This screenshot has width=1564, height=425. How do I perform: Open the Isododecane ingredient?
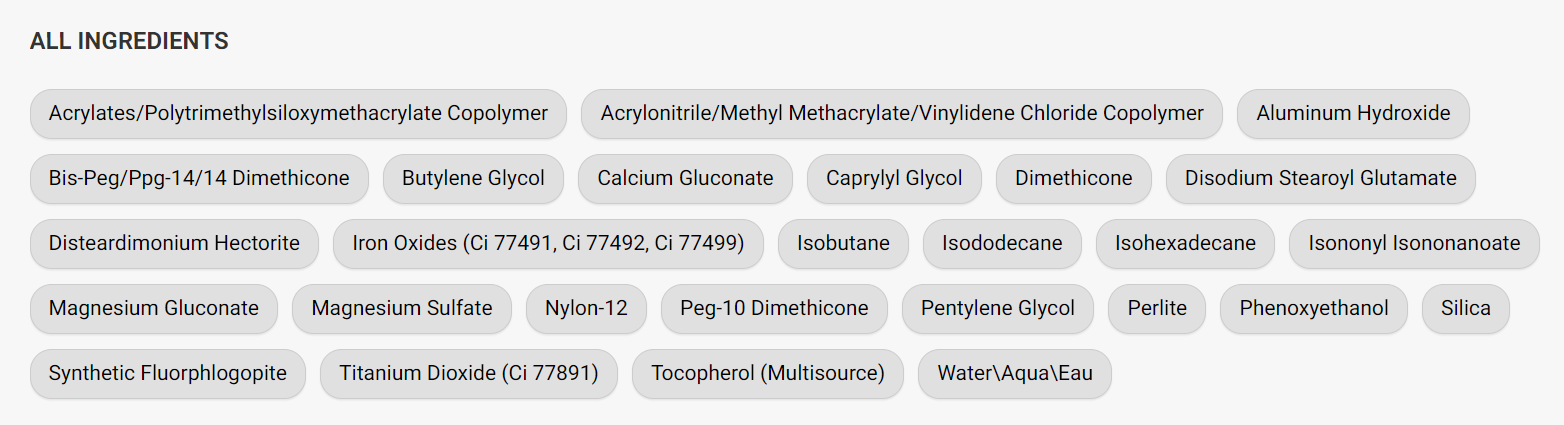(1002, 243)
